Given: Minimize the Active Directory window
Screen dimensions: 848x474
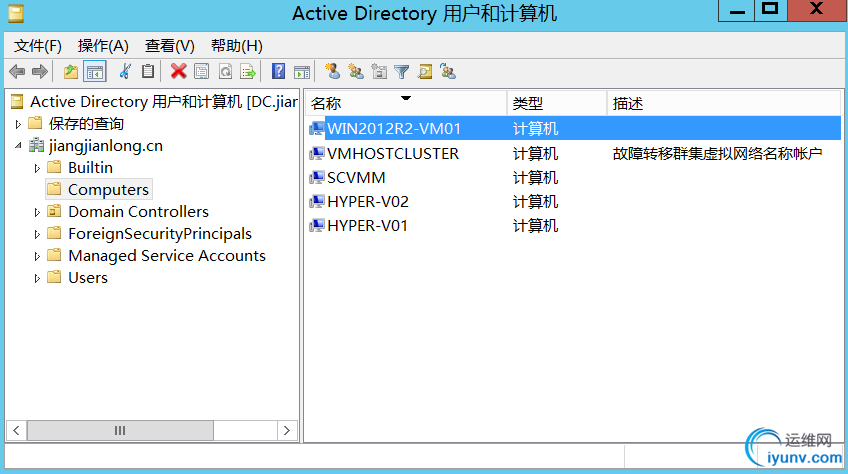Looking at the screenshot, I should click(x=737, y=11).
